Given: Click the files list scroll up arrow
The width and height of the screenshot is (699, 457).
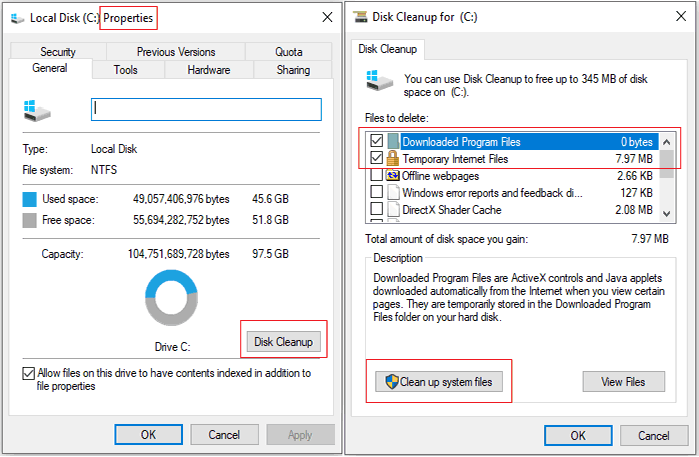Looking at the screenshot, I should 666,142.
